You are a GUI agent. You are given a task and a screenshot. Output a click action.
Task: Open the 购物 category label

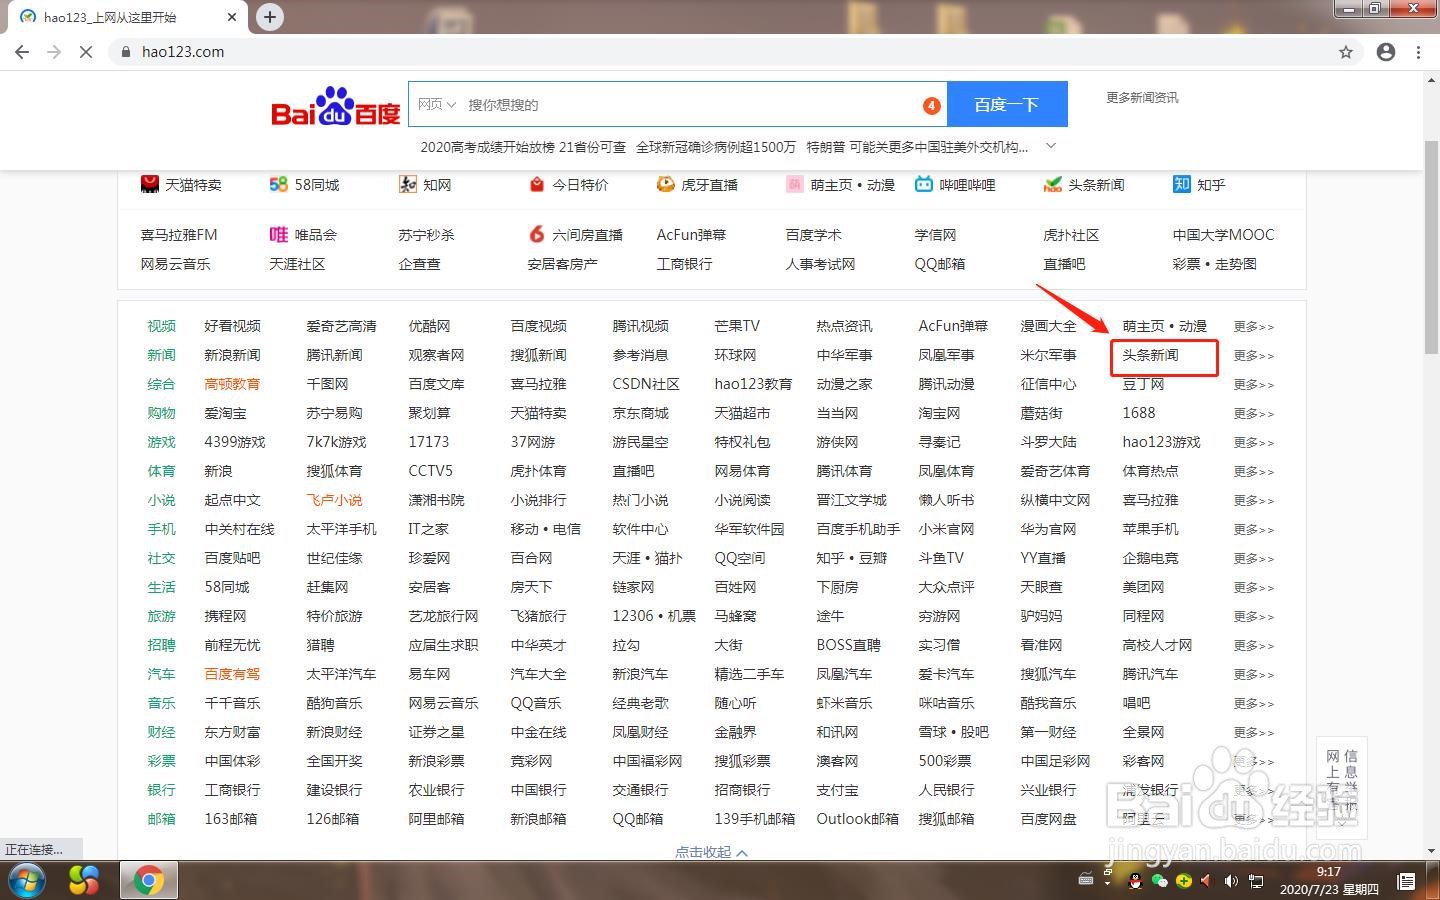coord(161,413)
